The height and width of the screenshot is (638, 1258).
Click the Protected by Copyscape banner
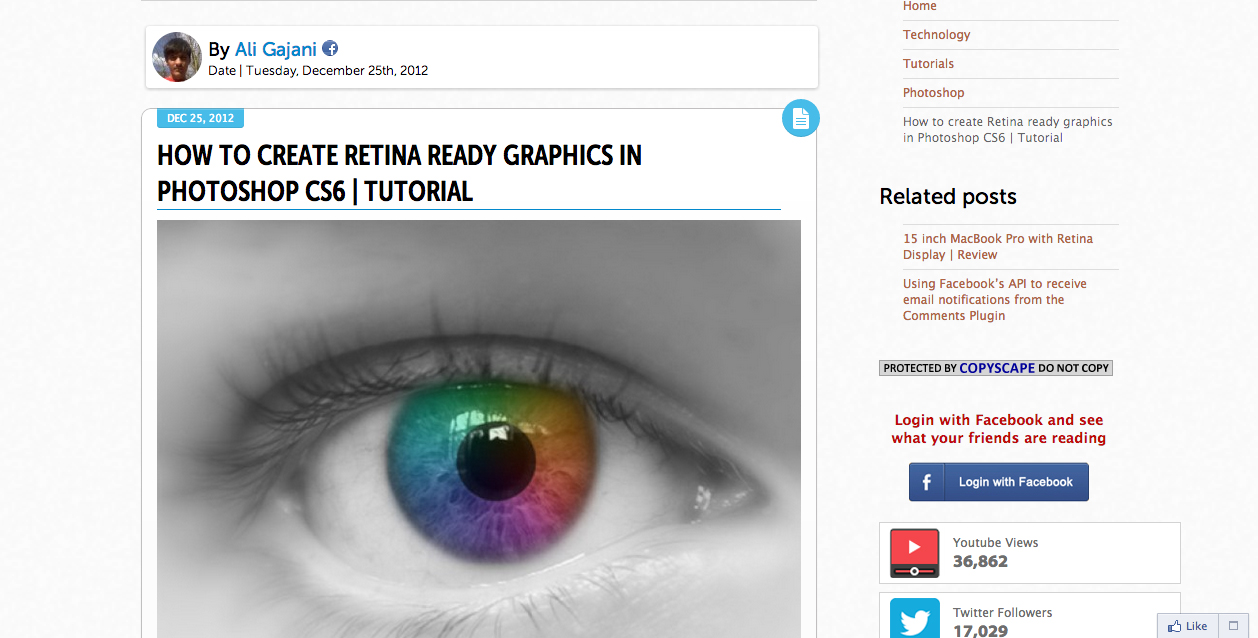pyautogui.click(x=996, y=368)
